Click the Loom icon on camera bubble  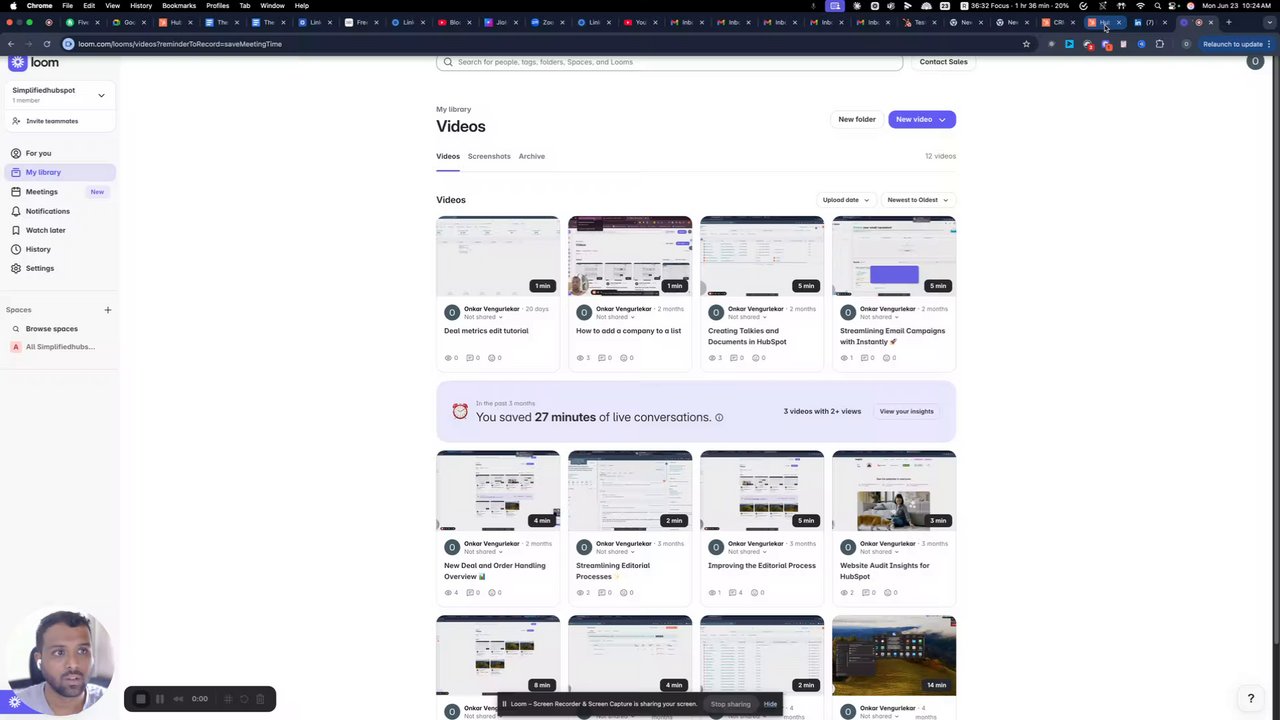point(14,702)
